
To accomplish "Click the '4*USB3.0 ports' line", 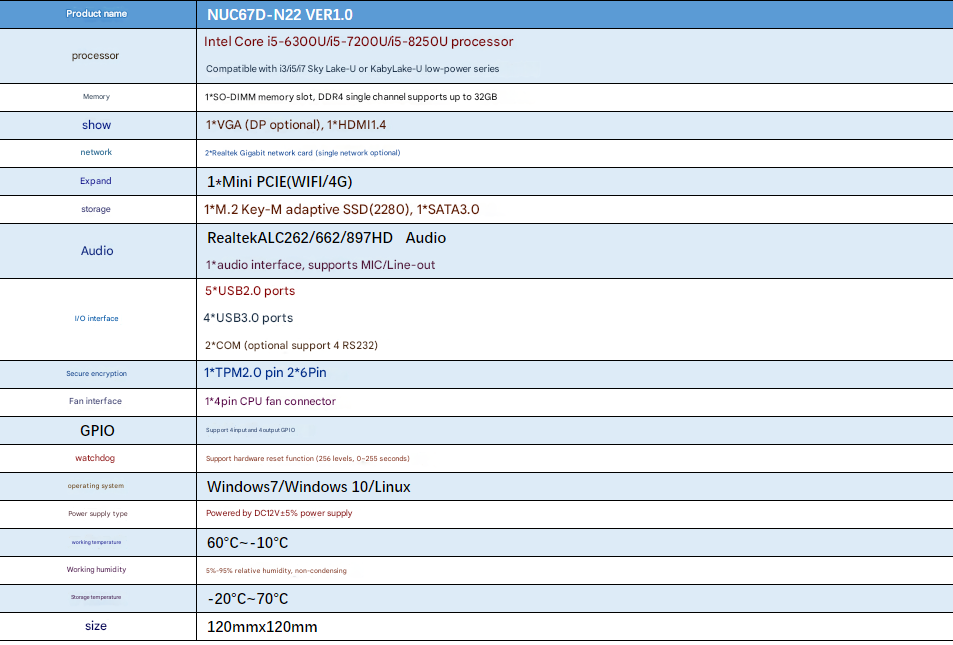I will click(248, 317).
